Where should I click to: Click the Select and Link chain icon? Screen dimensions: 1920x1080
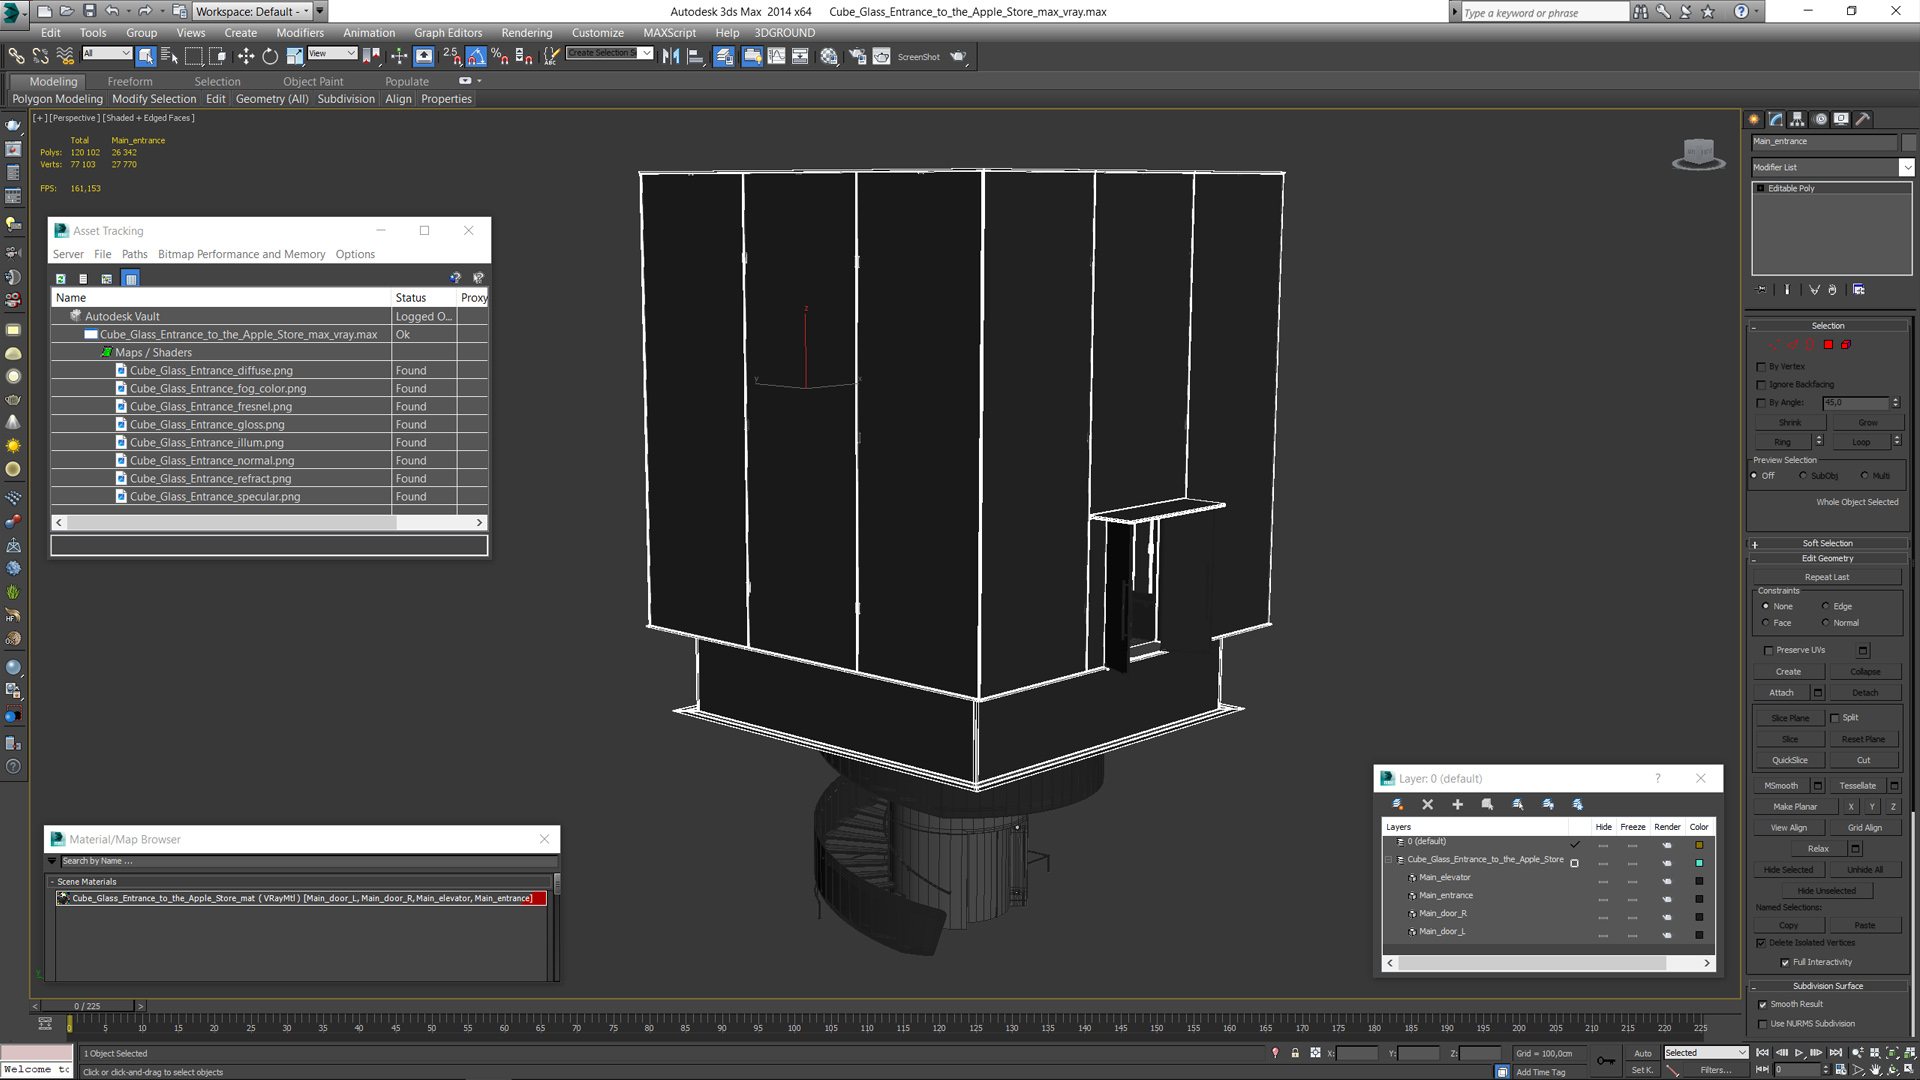pyautogui.click(x=17, y=56)
